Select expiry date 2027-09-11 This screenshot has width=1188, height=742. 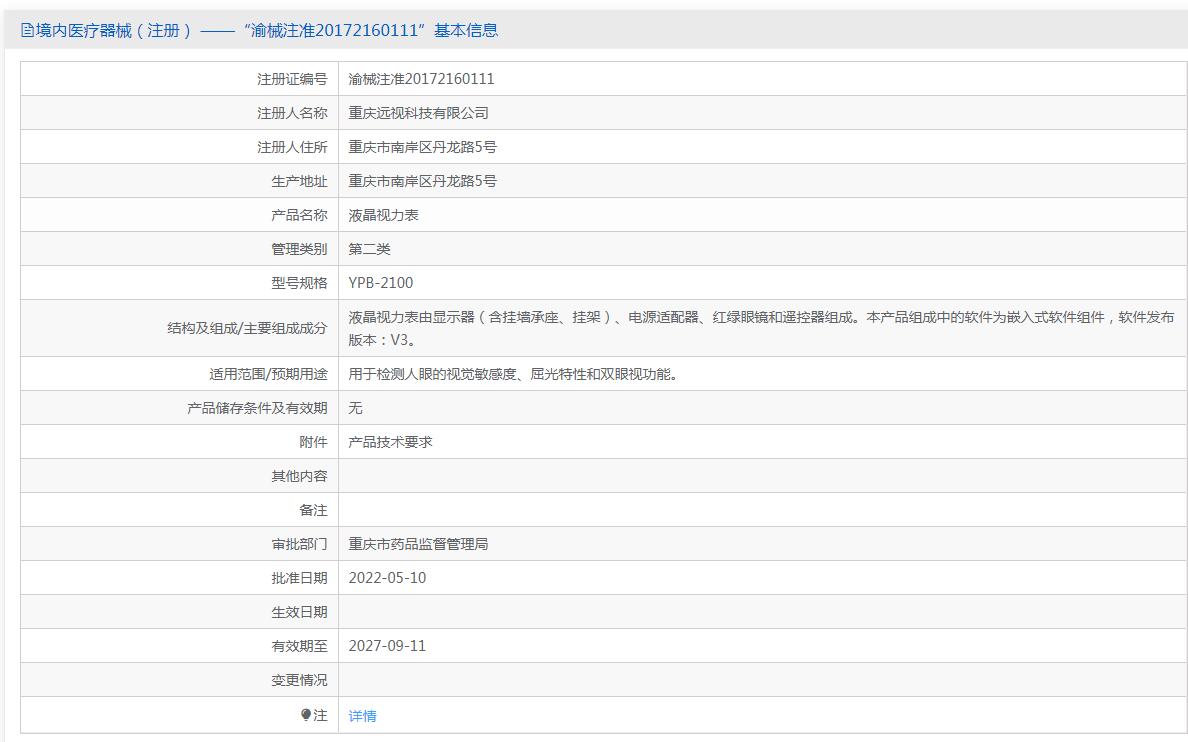(x=387, y=646)
